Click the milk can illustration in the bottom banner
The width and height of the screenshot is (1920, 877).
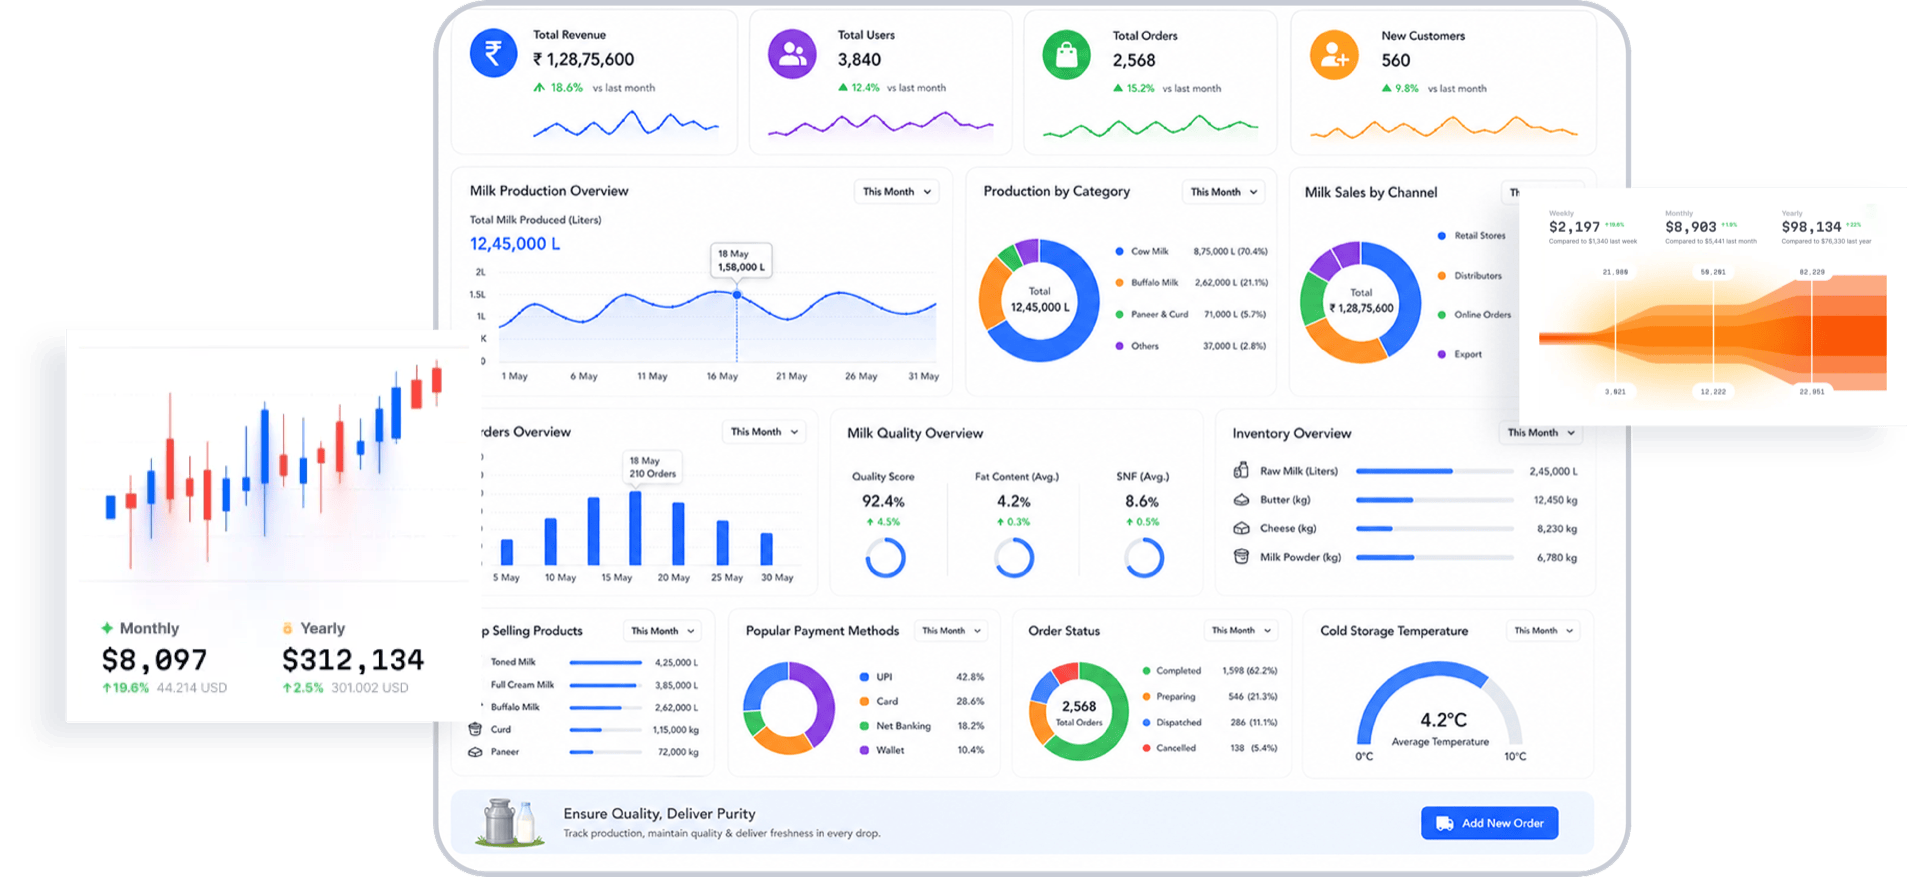510,822
